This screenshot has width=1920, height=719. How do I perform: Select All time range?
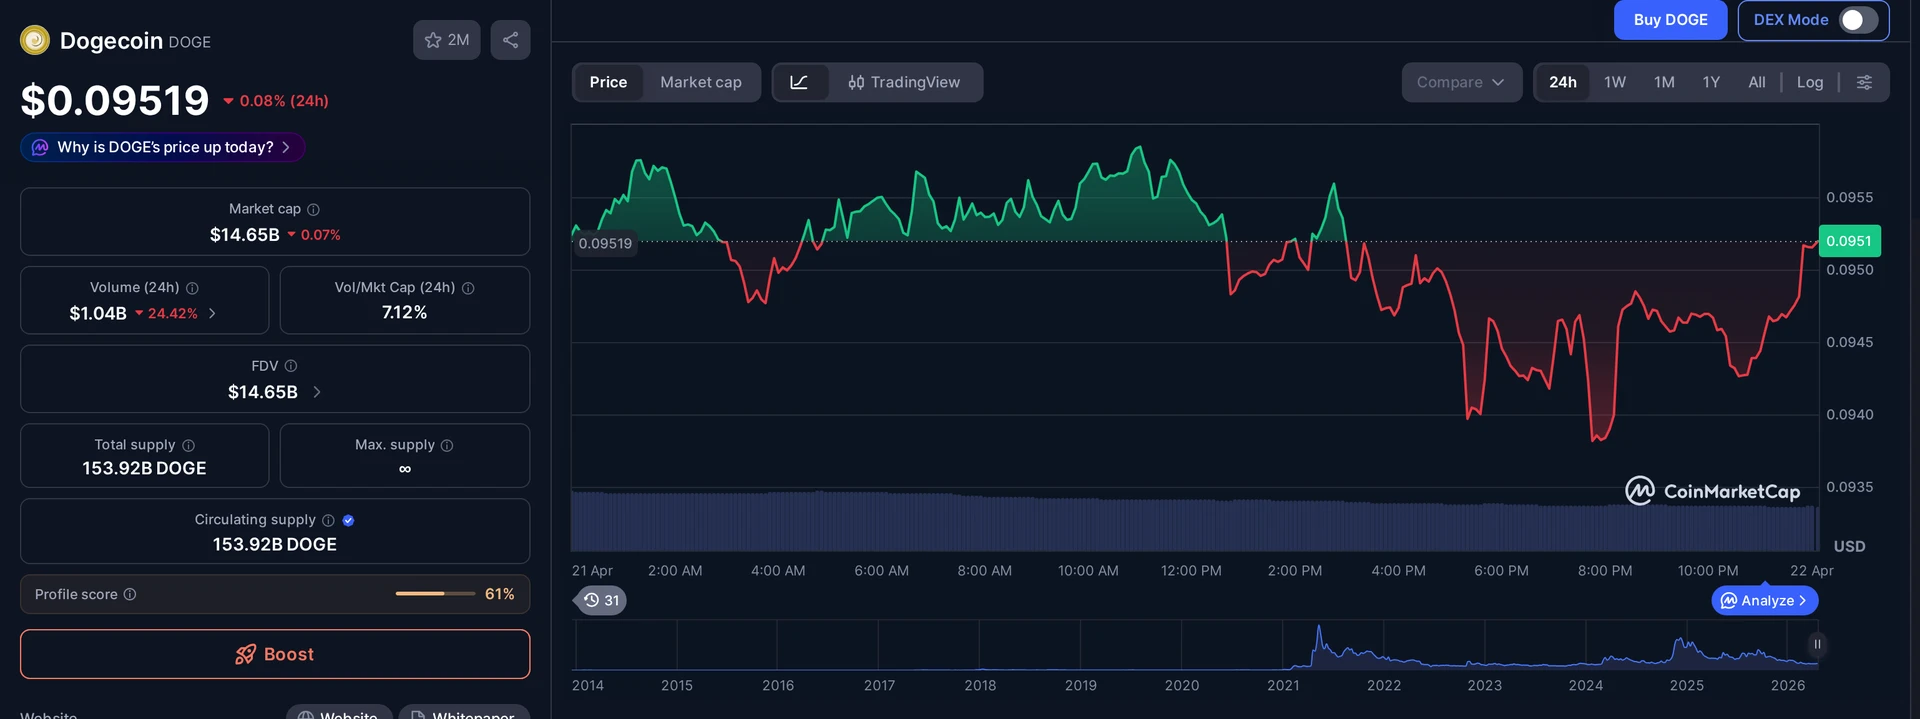click(x=1757, y=82)
